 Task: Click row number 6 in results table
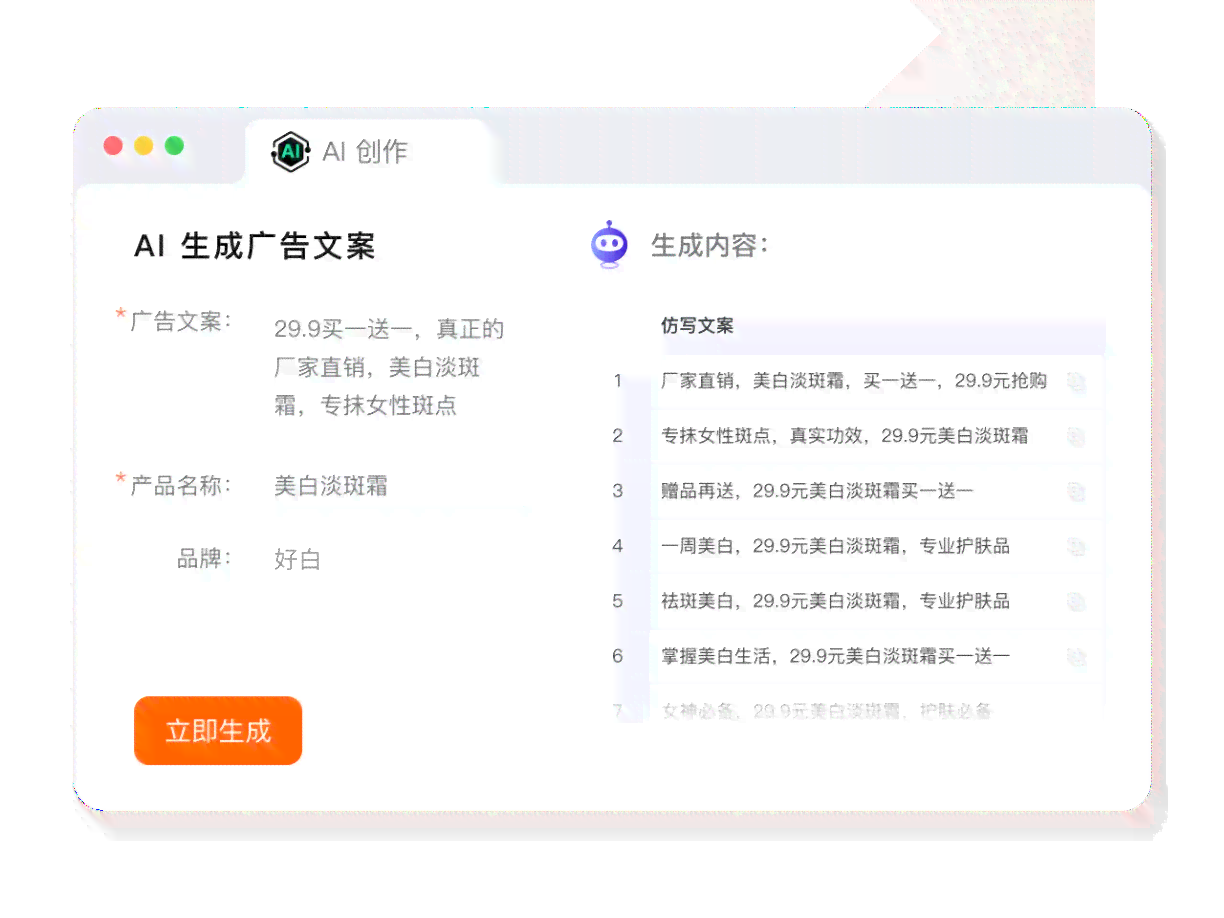coord(618,656)
